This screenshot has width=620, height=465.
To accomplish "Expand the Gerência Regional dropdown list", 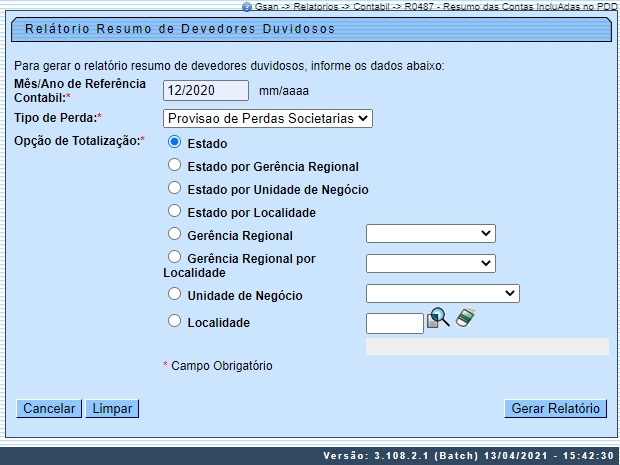I will (431, 234).
